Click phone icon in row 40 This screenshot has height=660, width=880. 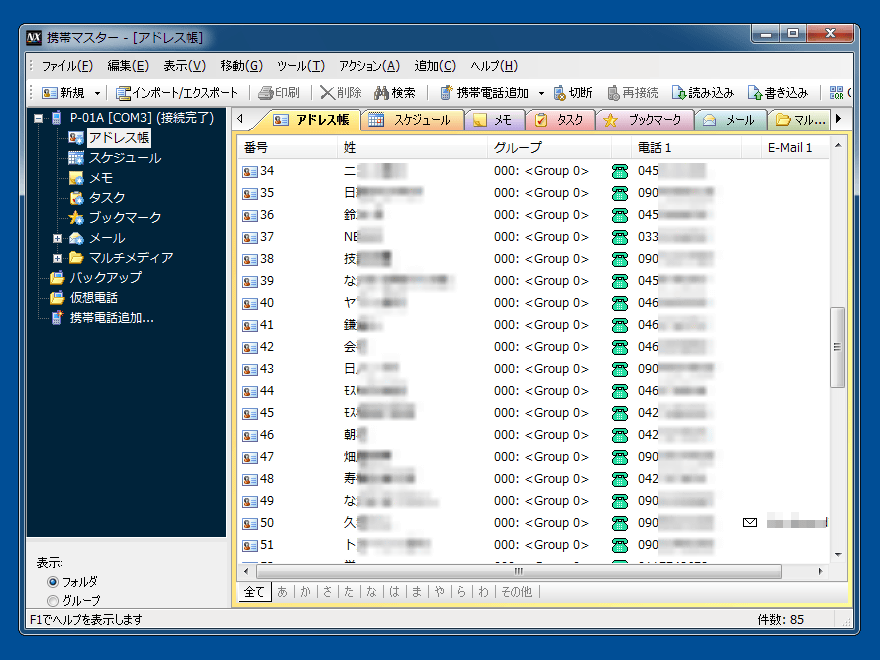coord(620,304)
